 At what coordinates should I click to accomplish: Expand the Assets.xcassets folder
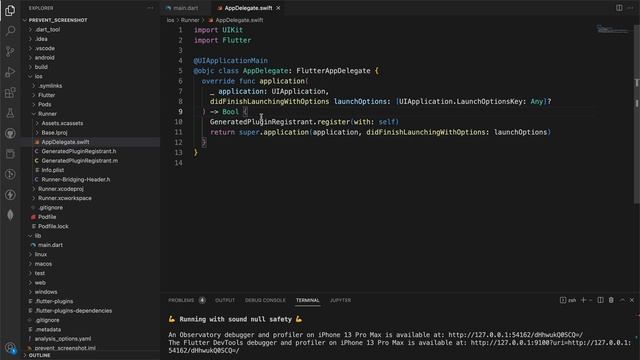tap(62, 123)
